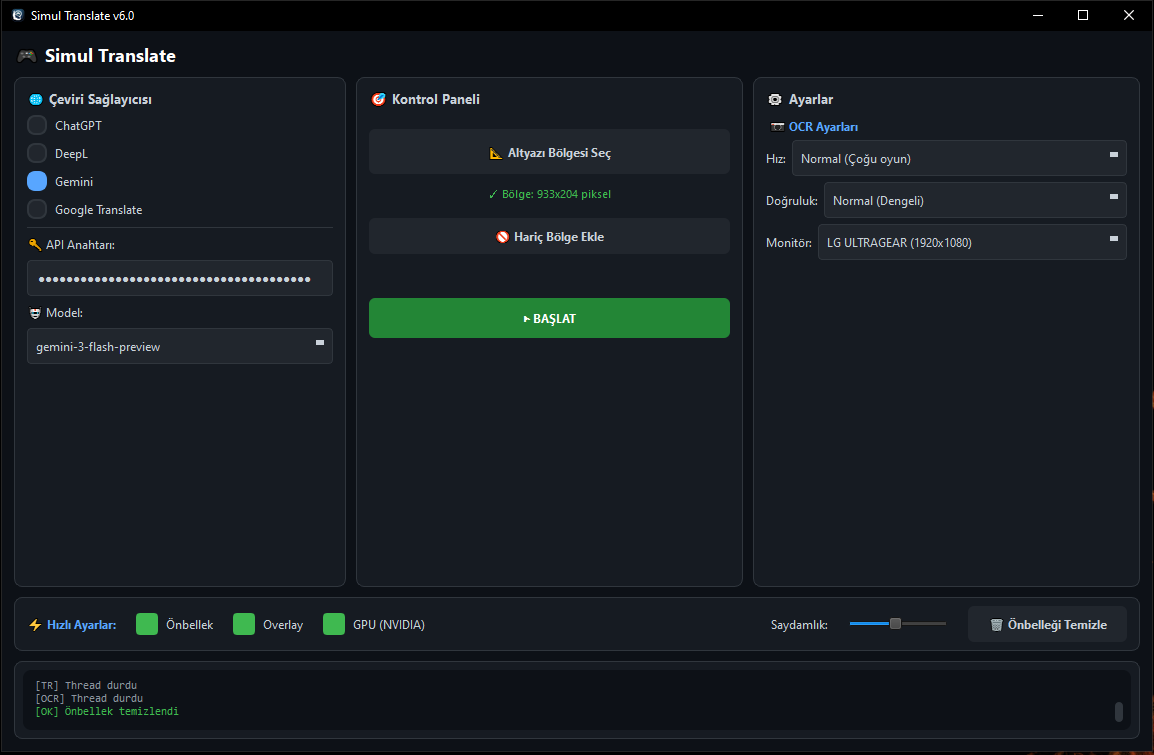Click the target icon beside Kontrol Paneli
This screenshot has height=755, width=1154.
(378, 100)
